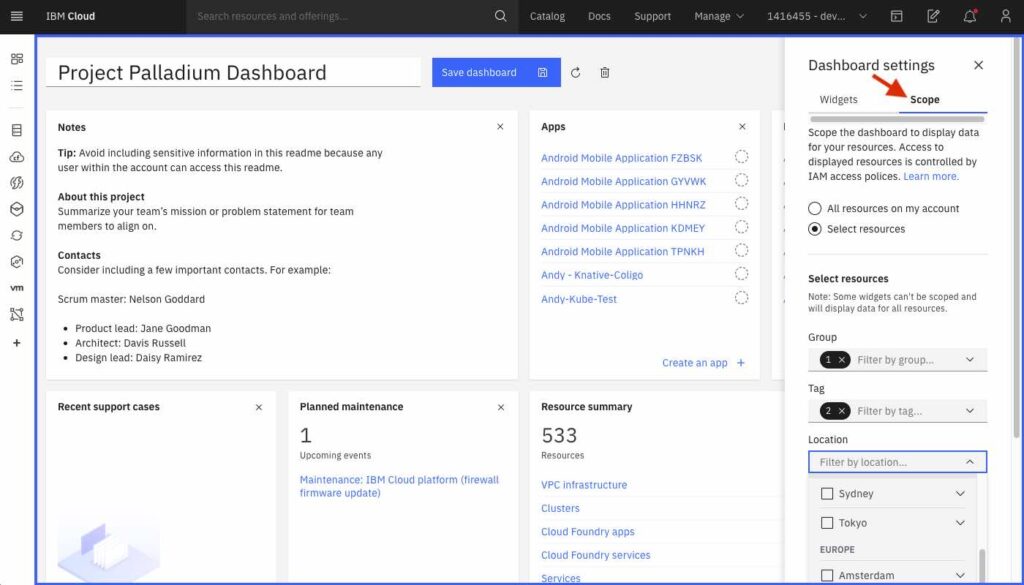Click the dashboard name field
The image size is (1024, 585).
coord(233,72)
